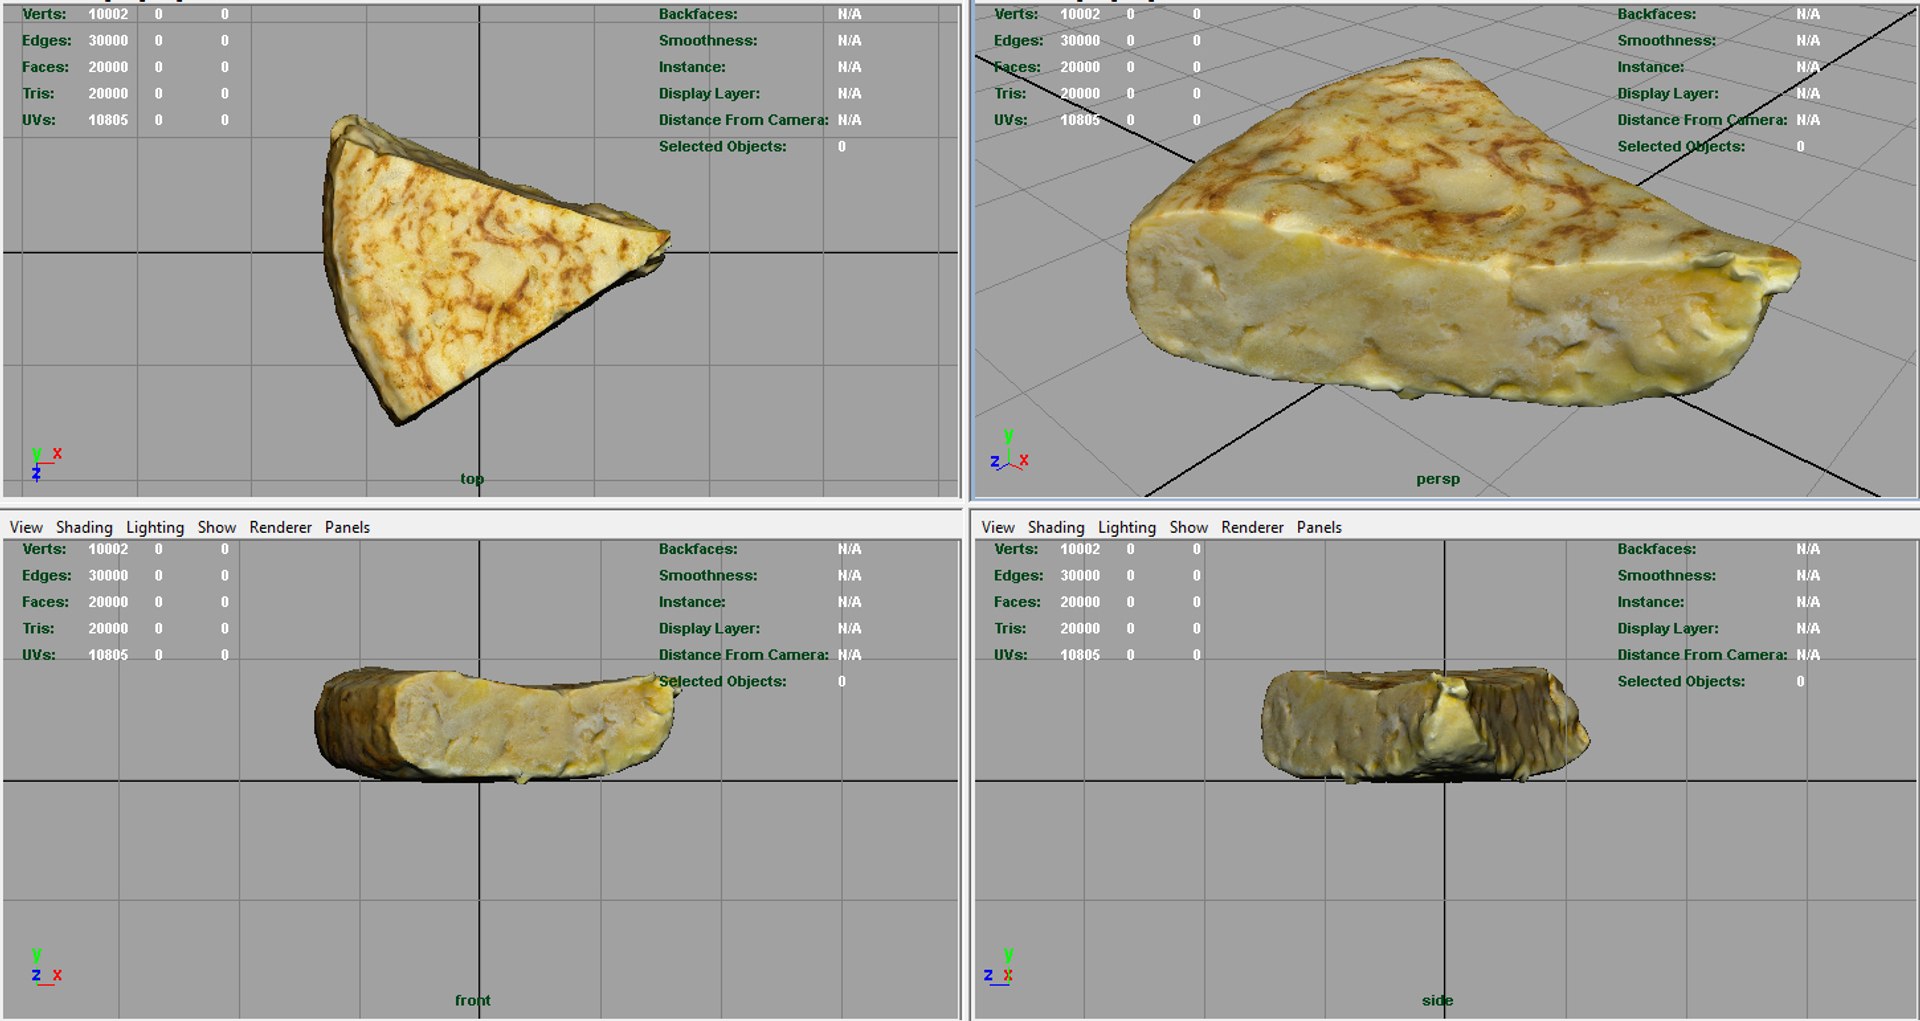Open the Show menu in the side viewport
Viewport: 1920px width, 1021px height.
tap(1189, 527)
